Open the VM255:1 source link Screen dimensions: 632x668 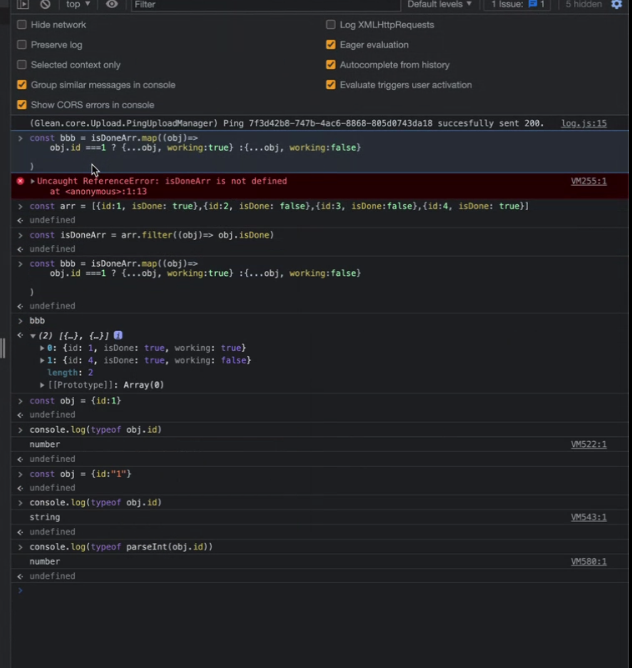(x=589, y=181)
